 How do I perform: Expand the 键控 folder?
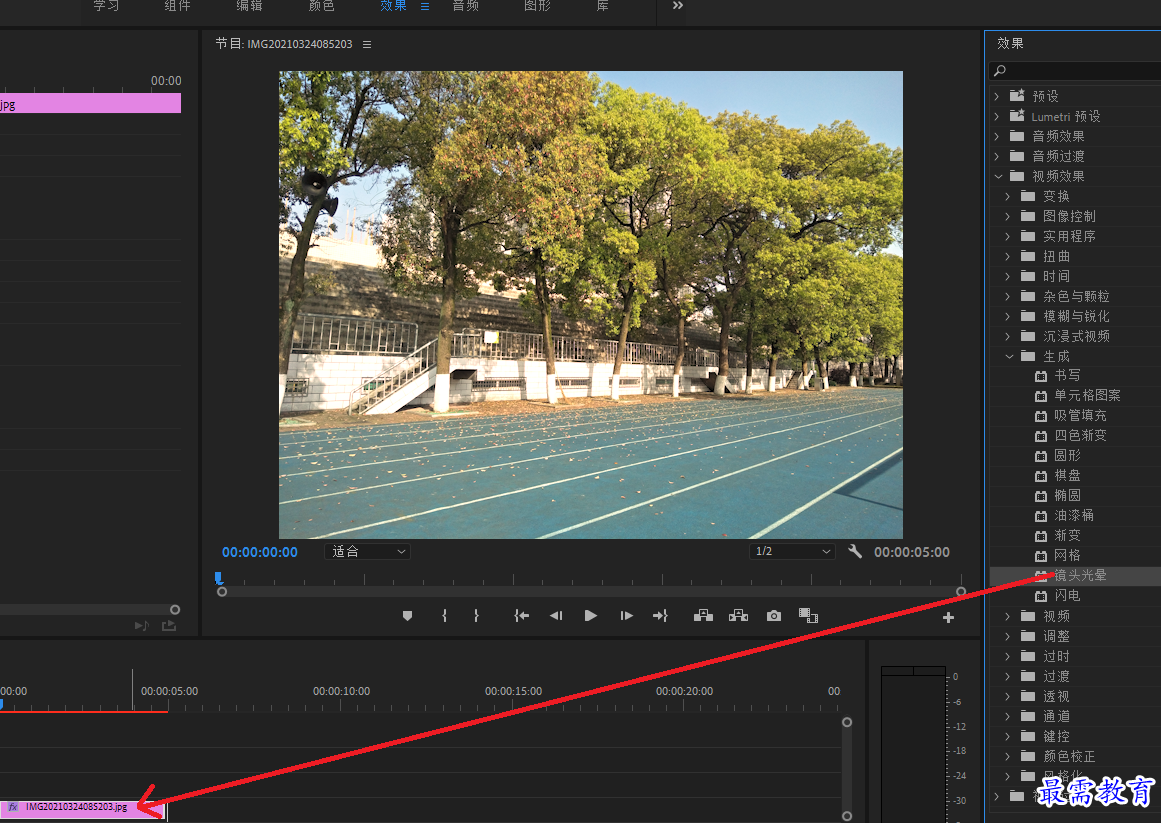(x=1008, y=736)
